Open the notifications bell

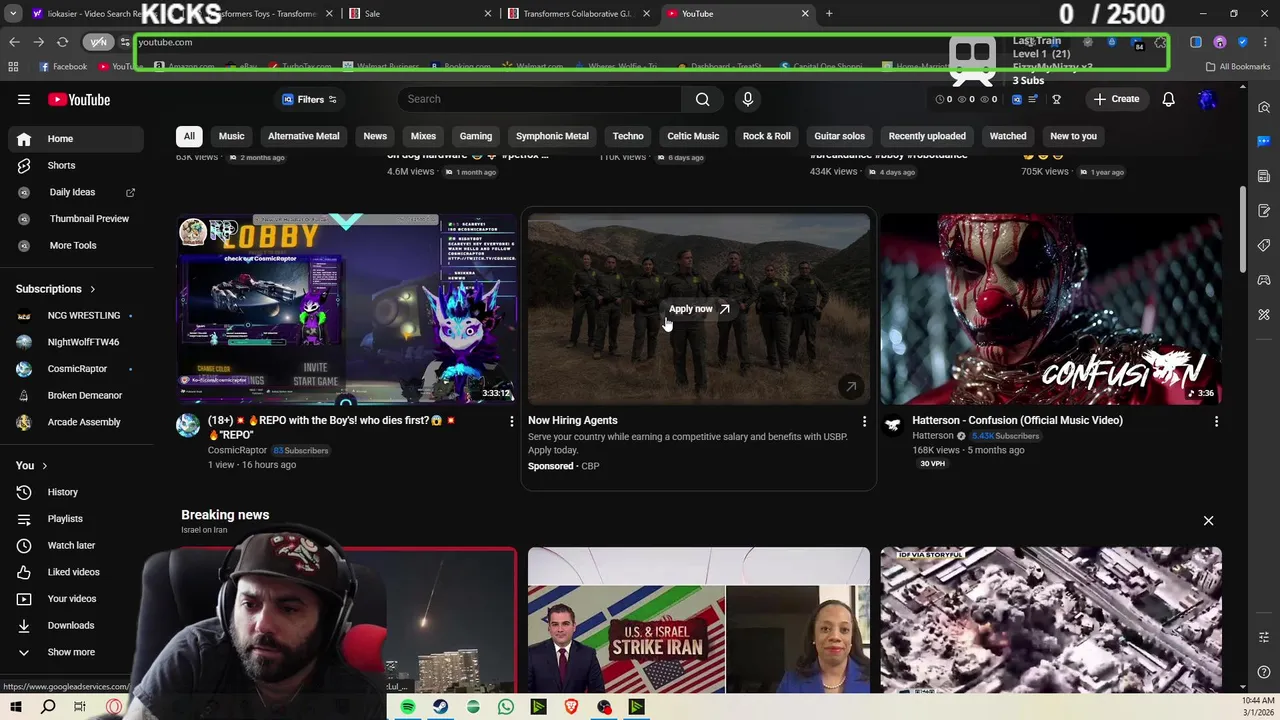1168,99
